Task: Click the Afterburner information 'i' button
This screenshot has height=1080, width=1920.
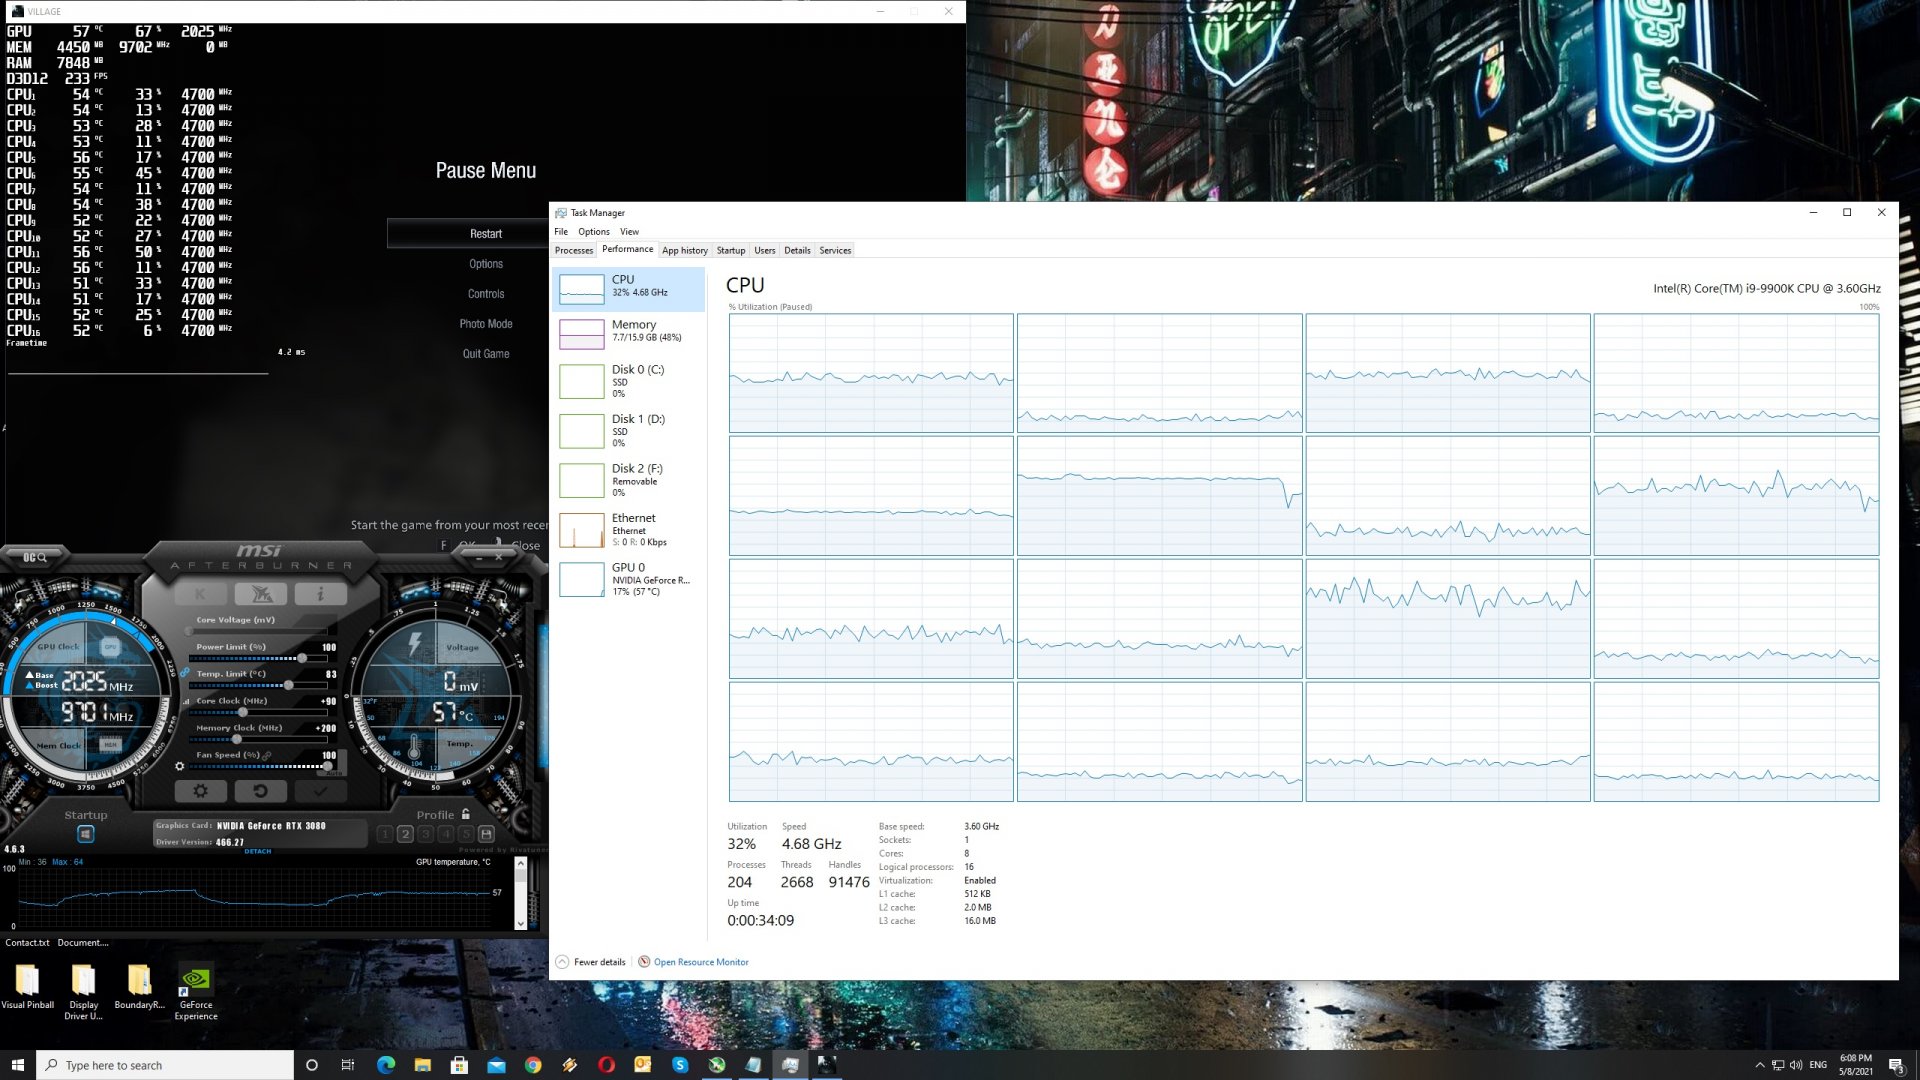Action: click(x=320, y=594)
